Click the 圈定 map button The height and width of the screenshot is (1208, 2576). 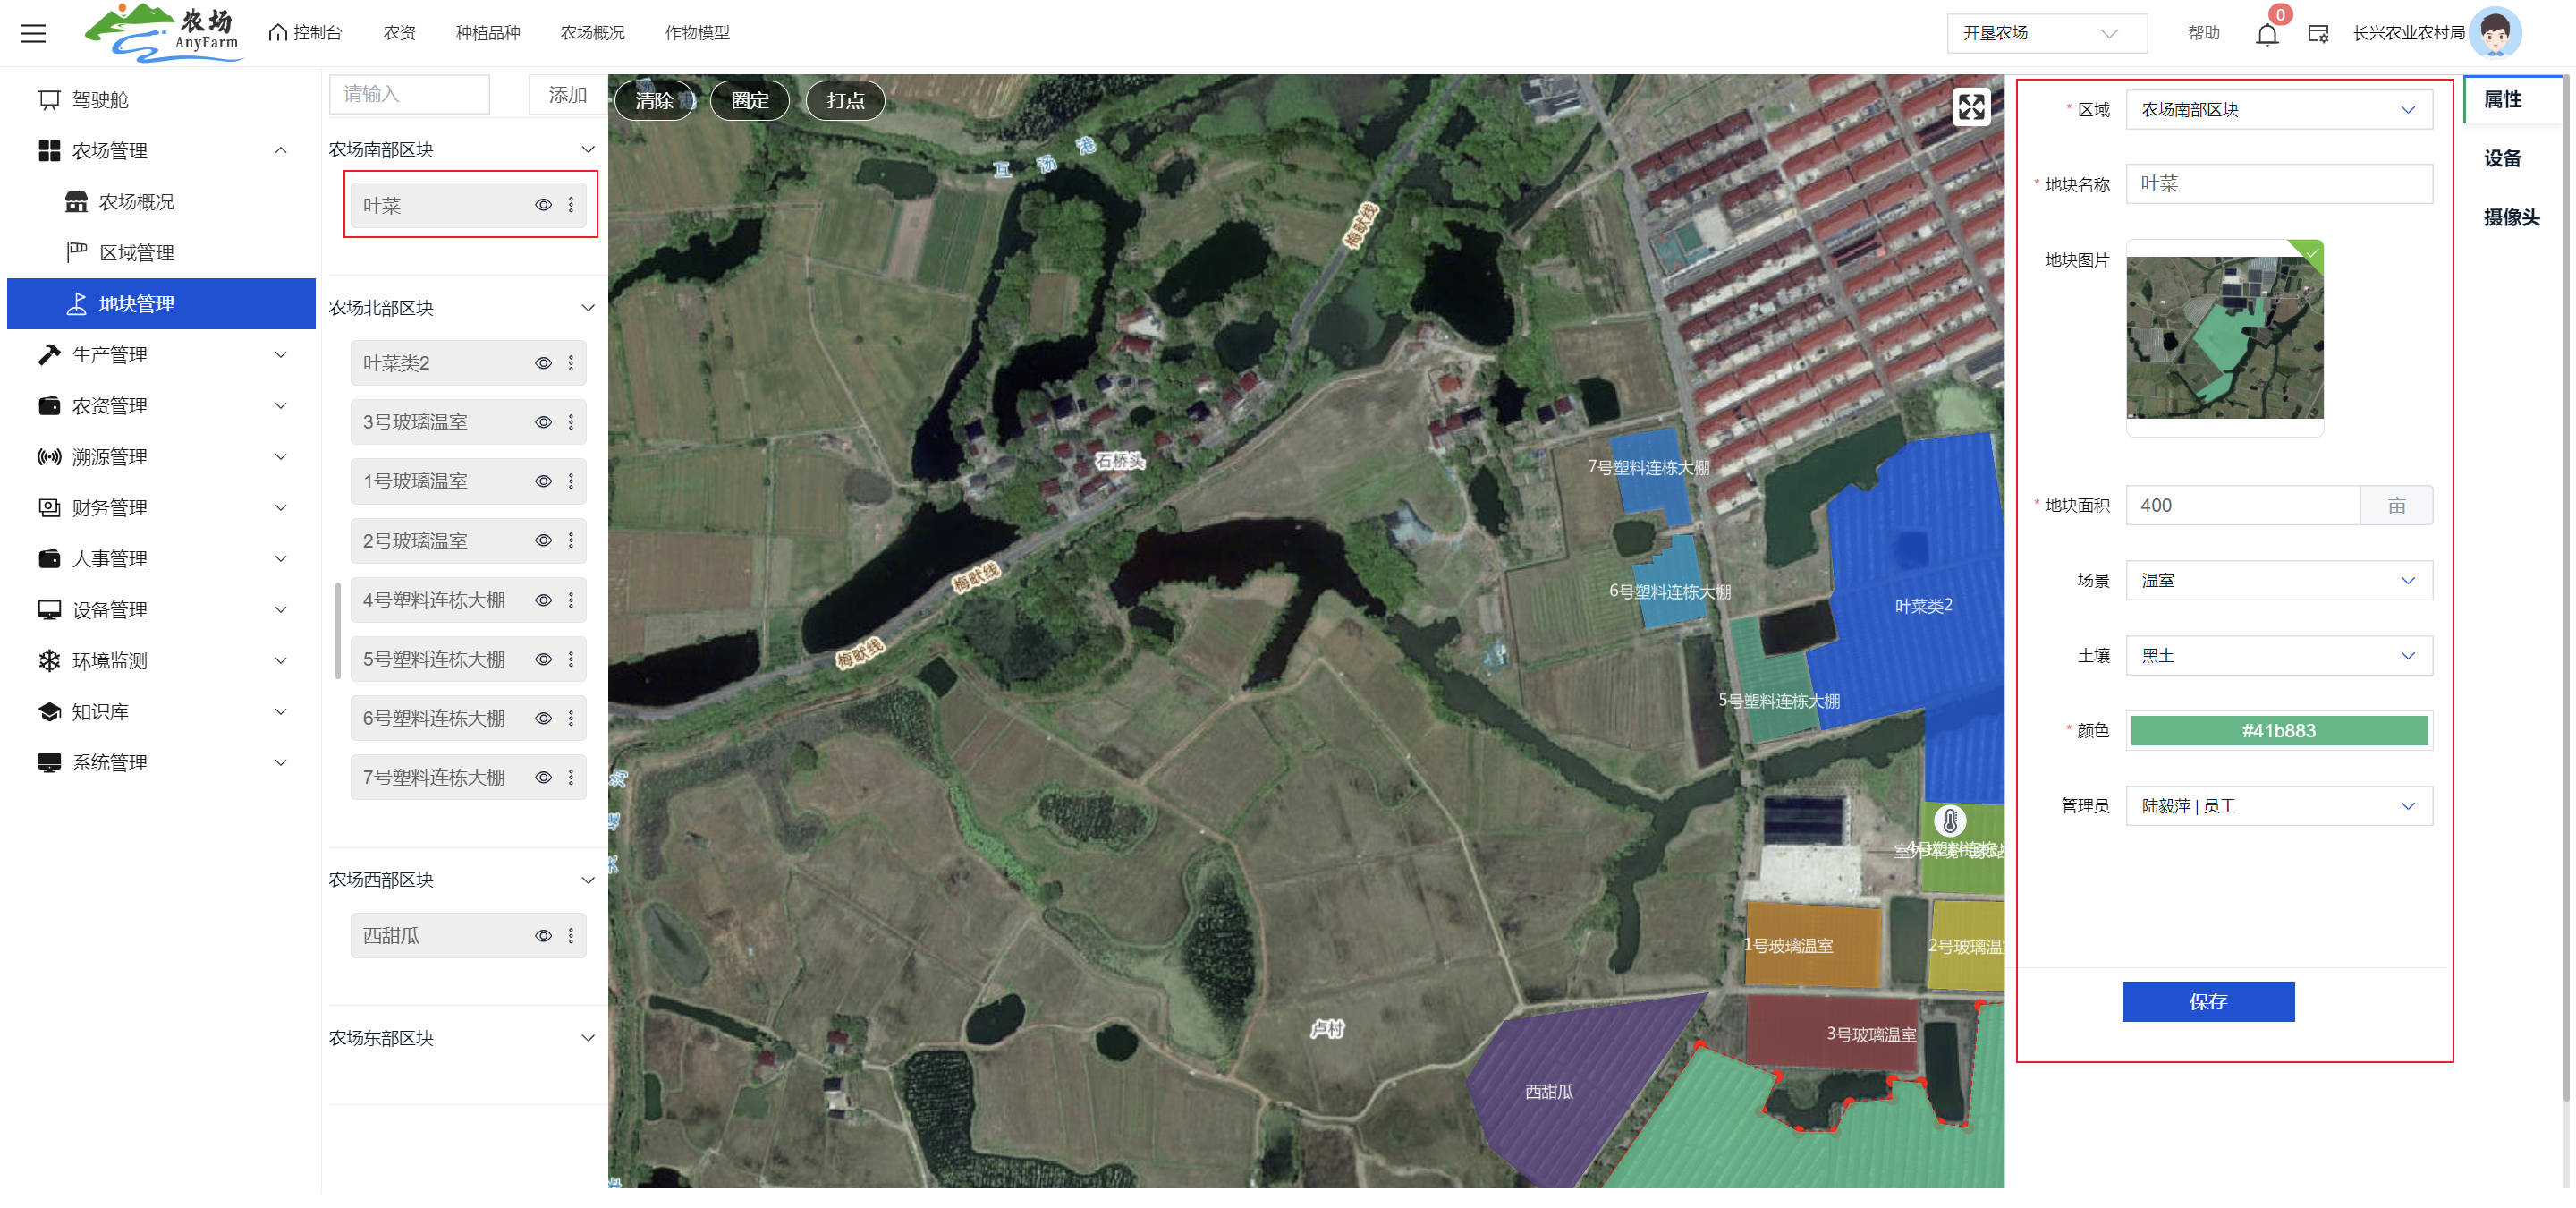[749, 101]
